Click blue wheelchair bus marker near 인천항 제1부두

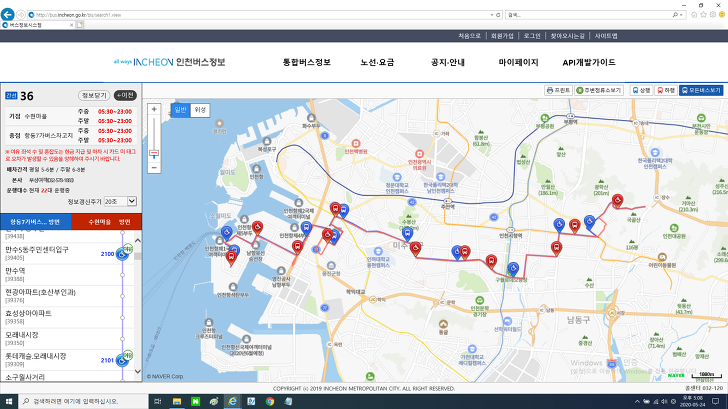pyautogui.click(x=227, y=233)
